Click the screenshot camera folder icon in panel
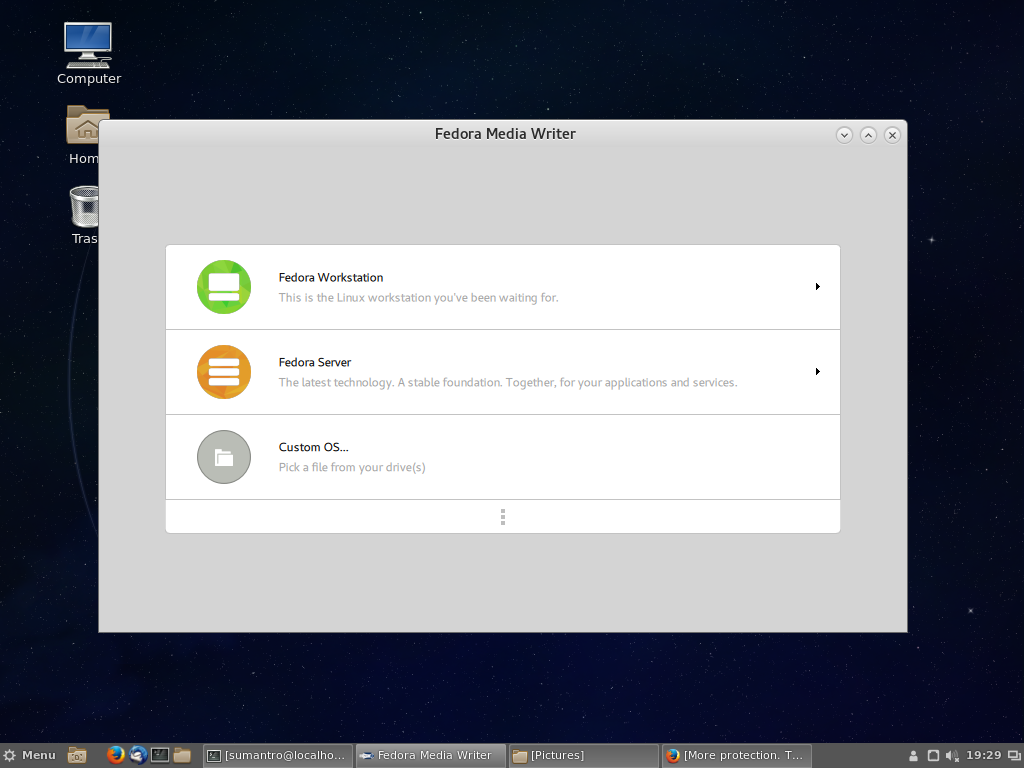Image resolution: width=1024 pixels, height=768 pixels. coord(77,756)
